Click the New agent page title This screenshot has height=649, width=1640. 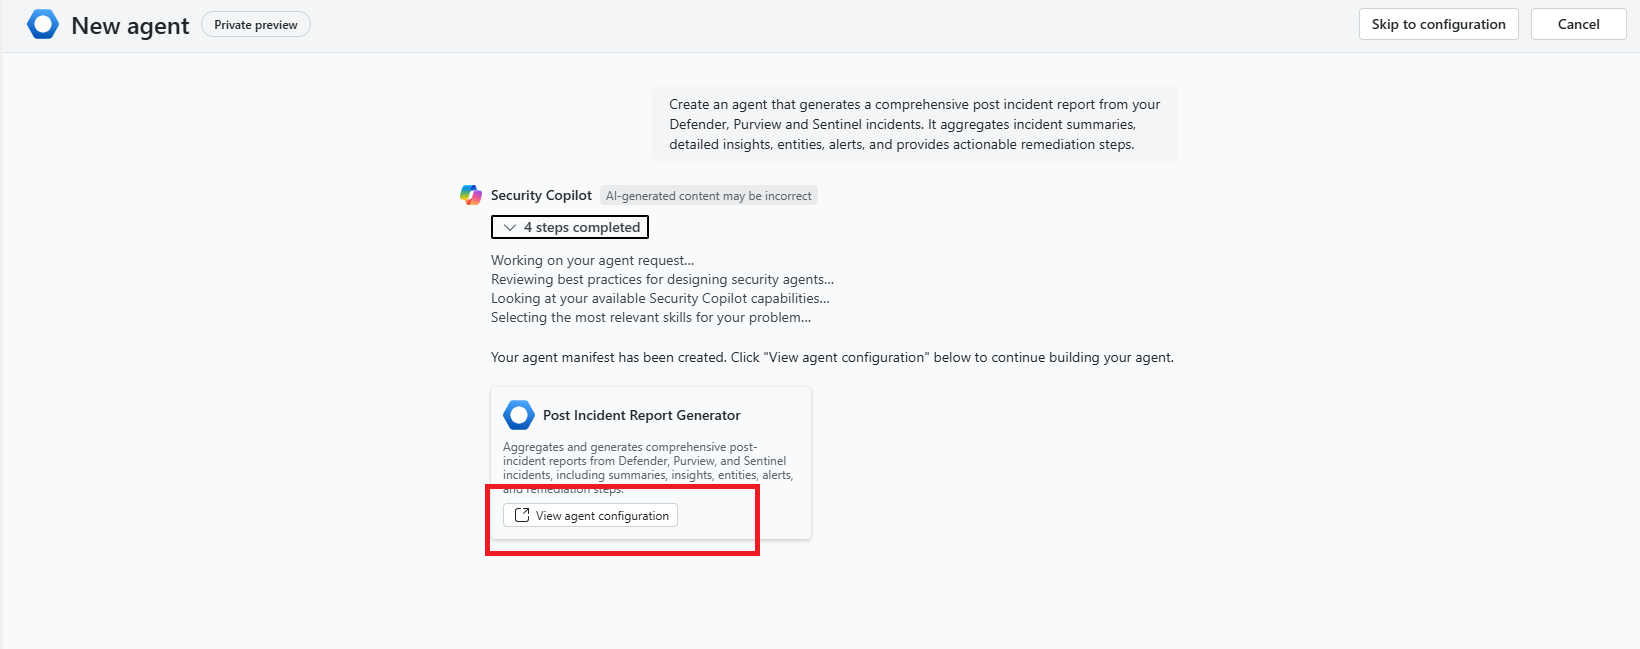pyautogui.click(x=130, y=26)
